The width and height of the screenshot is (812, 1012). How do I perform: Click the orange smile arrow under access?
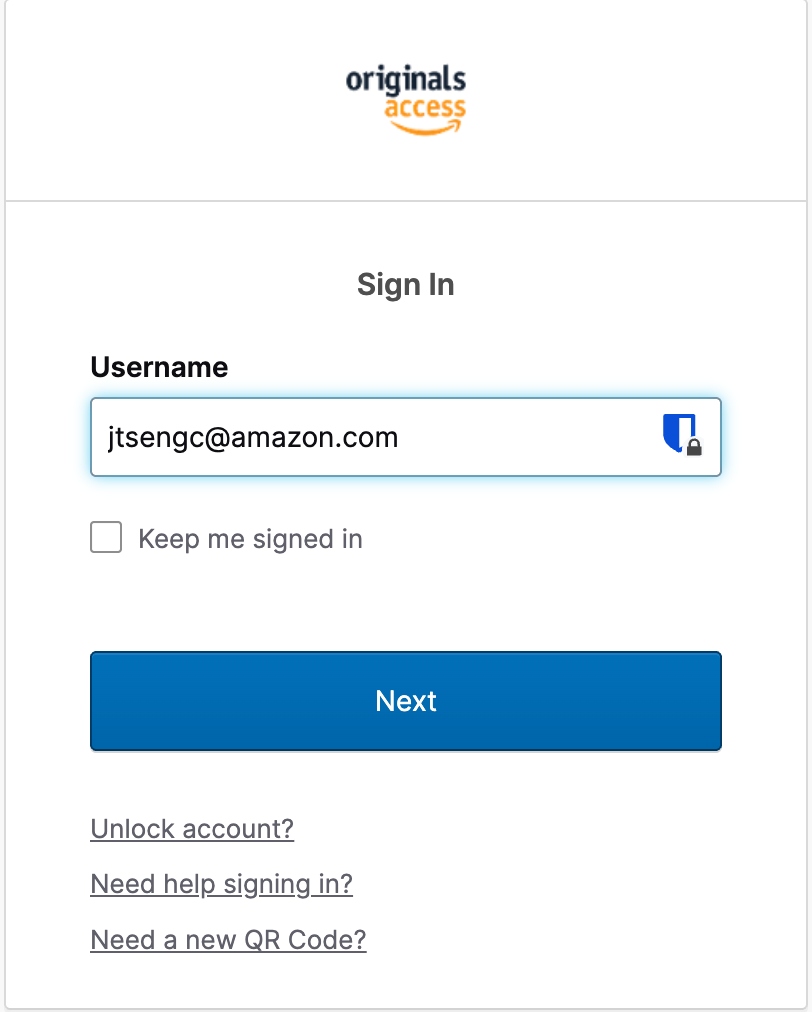(x=425, y=128)
